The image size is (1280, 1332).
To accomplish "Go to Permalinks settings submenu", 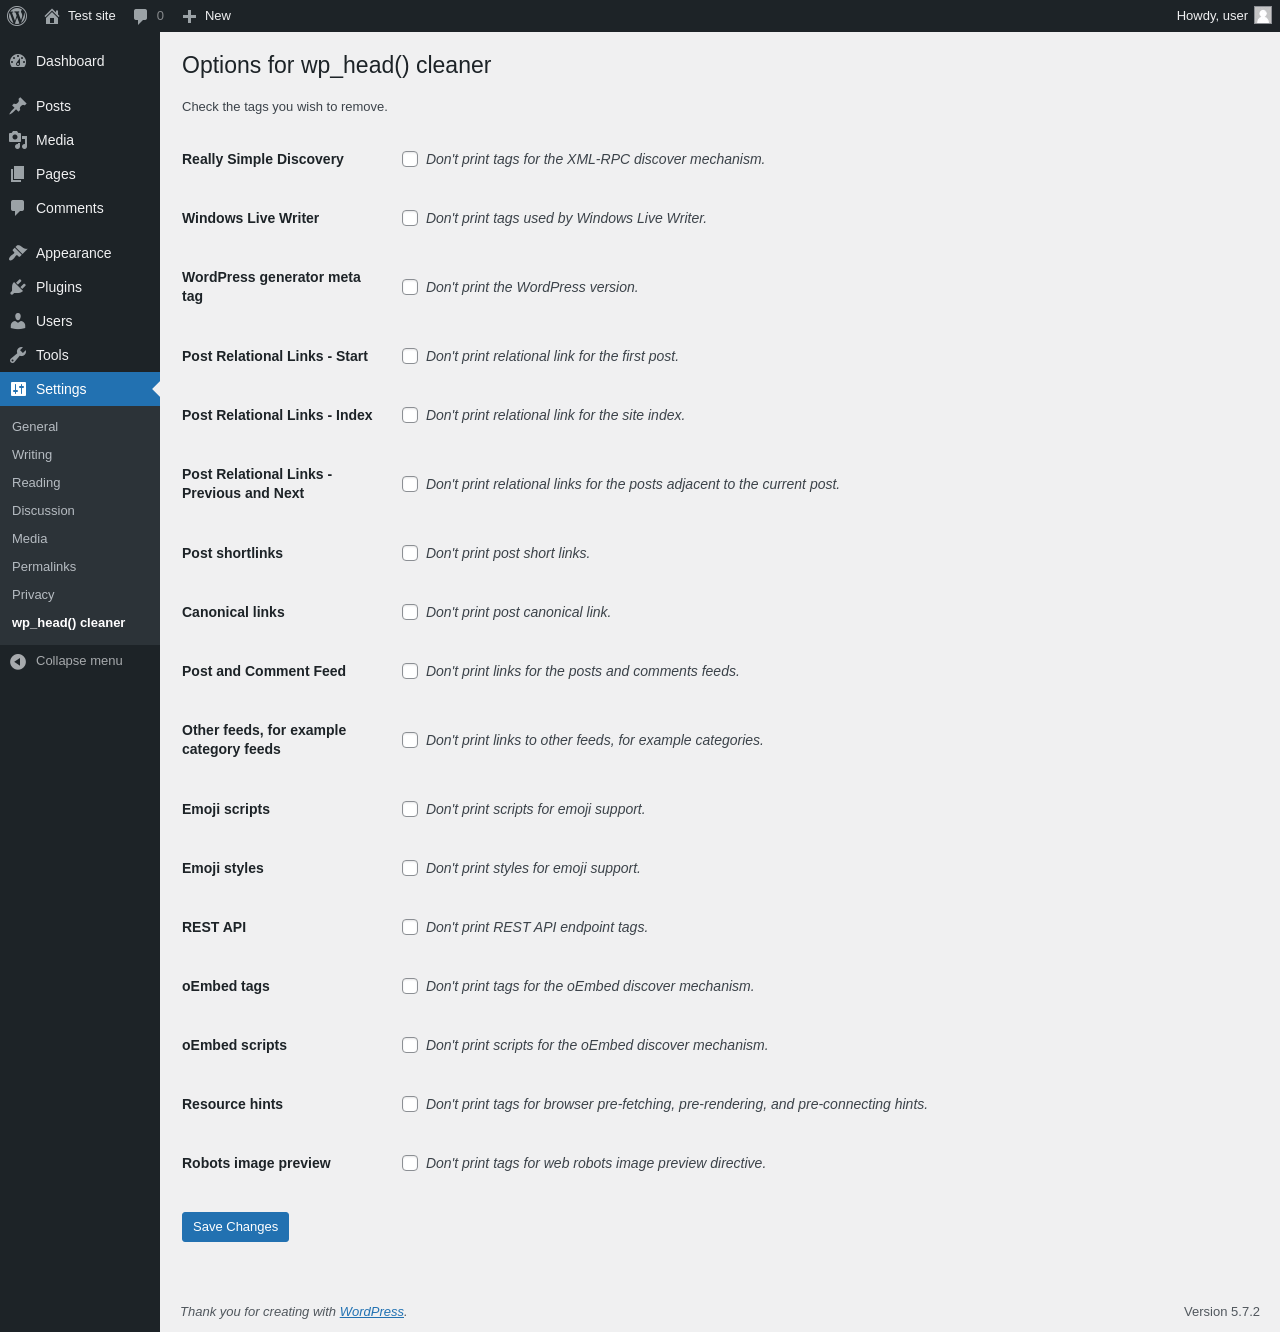I will [x=44, y=567].
